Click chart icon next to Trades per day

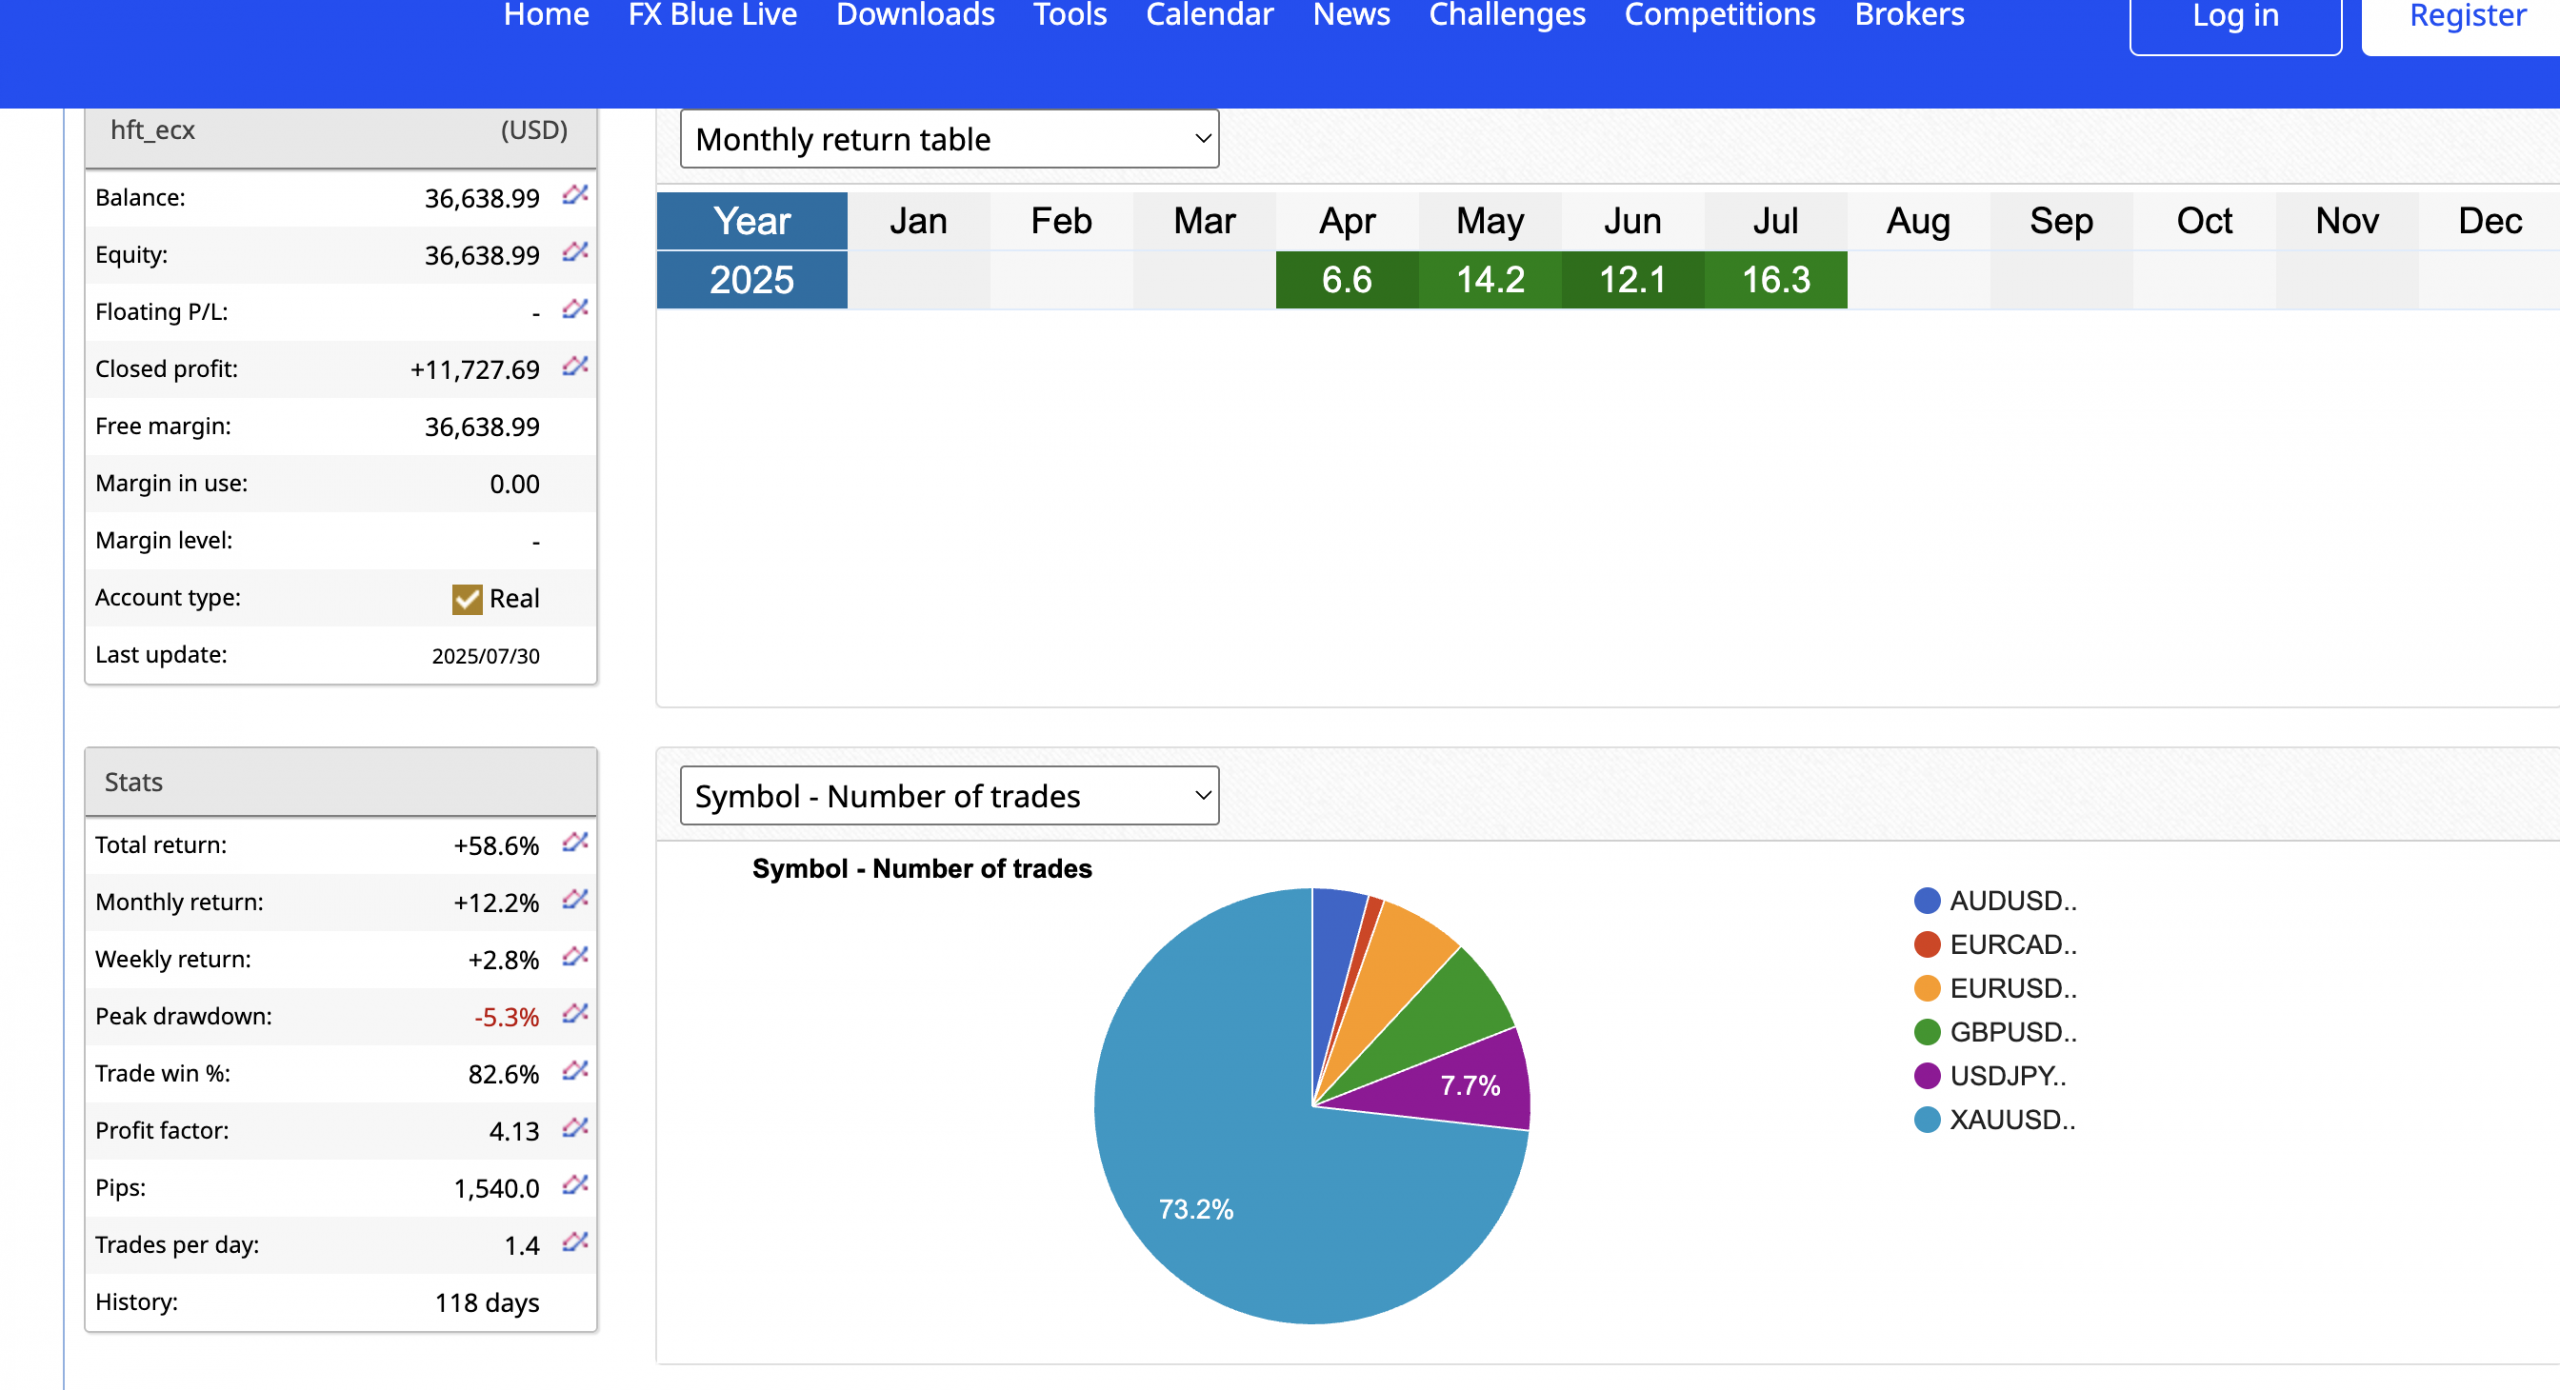tap(575, 1242)
